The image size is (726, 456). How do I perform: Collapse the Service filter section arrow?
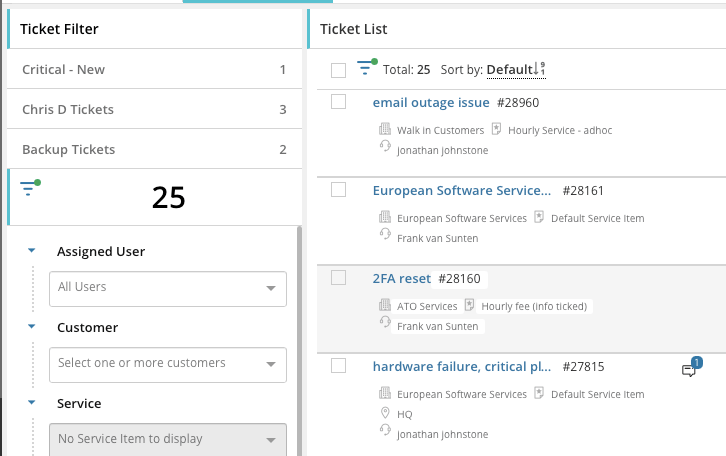click(x=31, y=403)
